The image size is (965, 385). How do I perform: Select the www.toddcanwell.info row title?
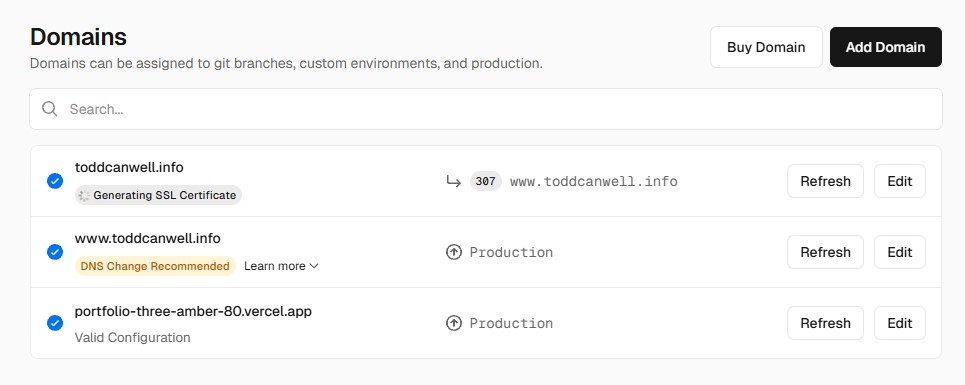click(x=148, y=238)
